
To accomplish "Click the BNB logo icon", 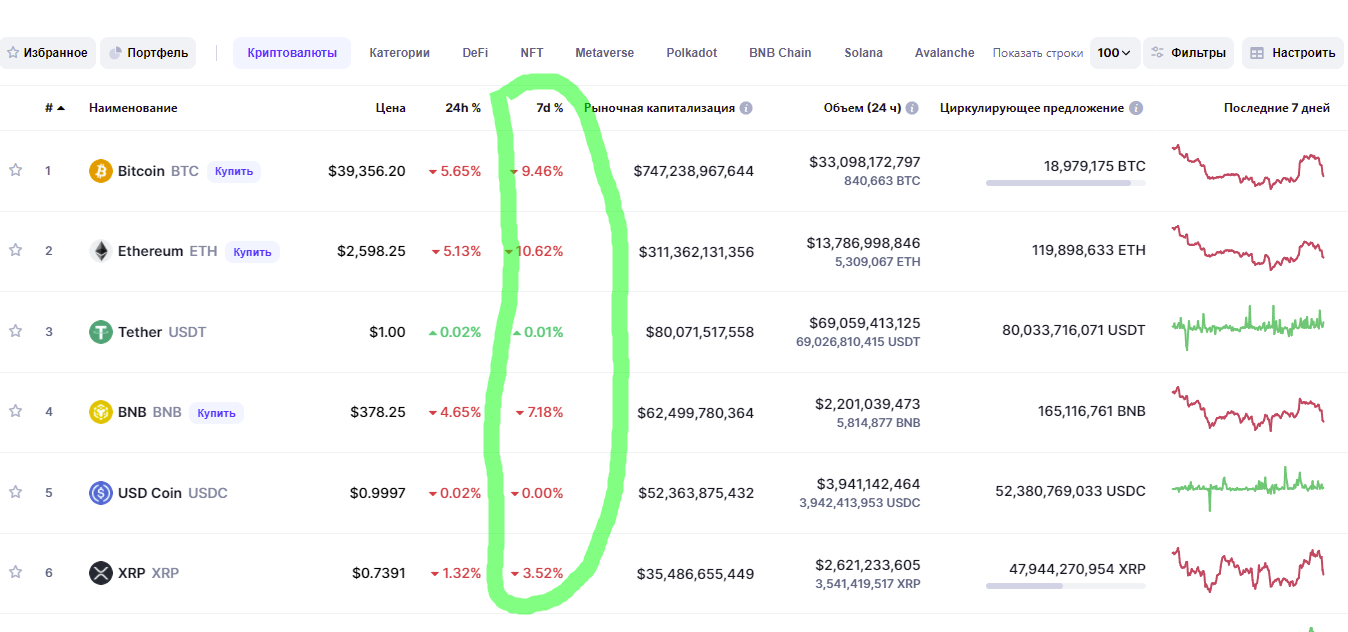I will pos(100,412).
